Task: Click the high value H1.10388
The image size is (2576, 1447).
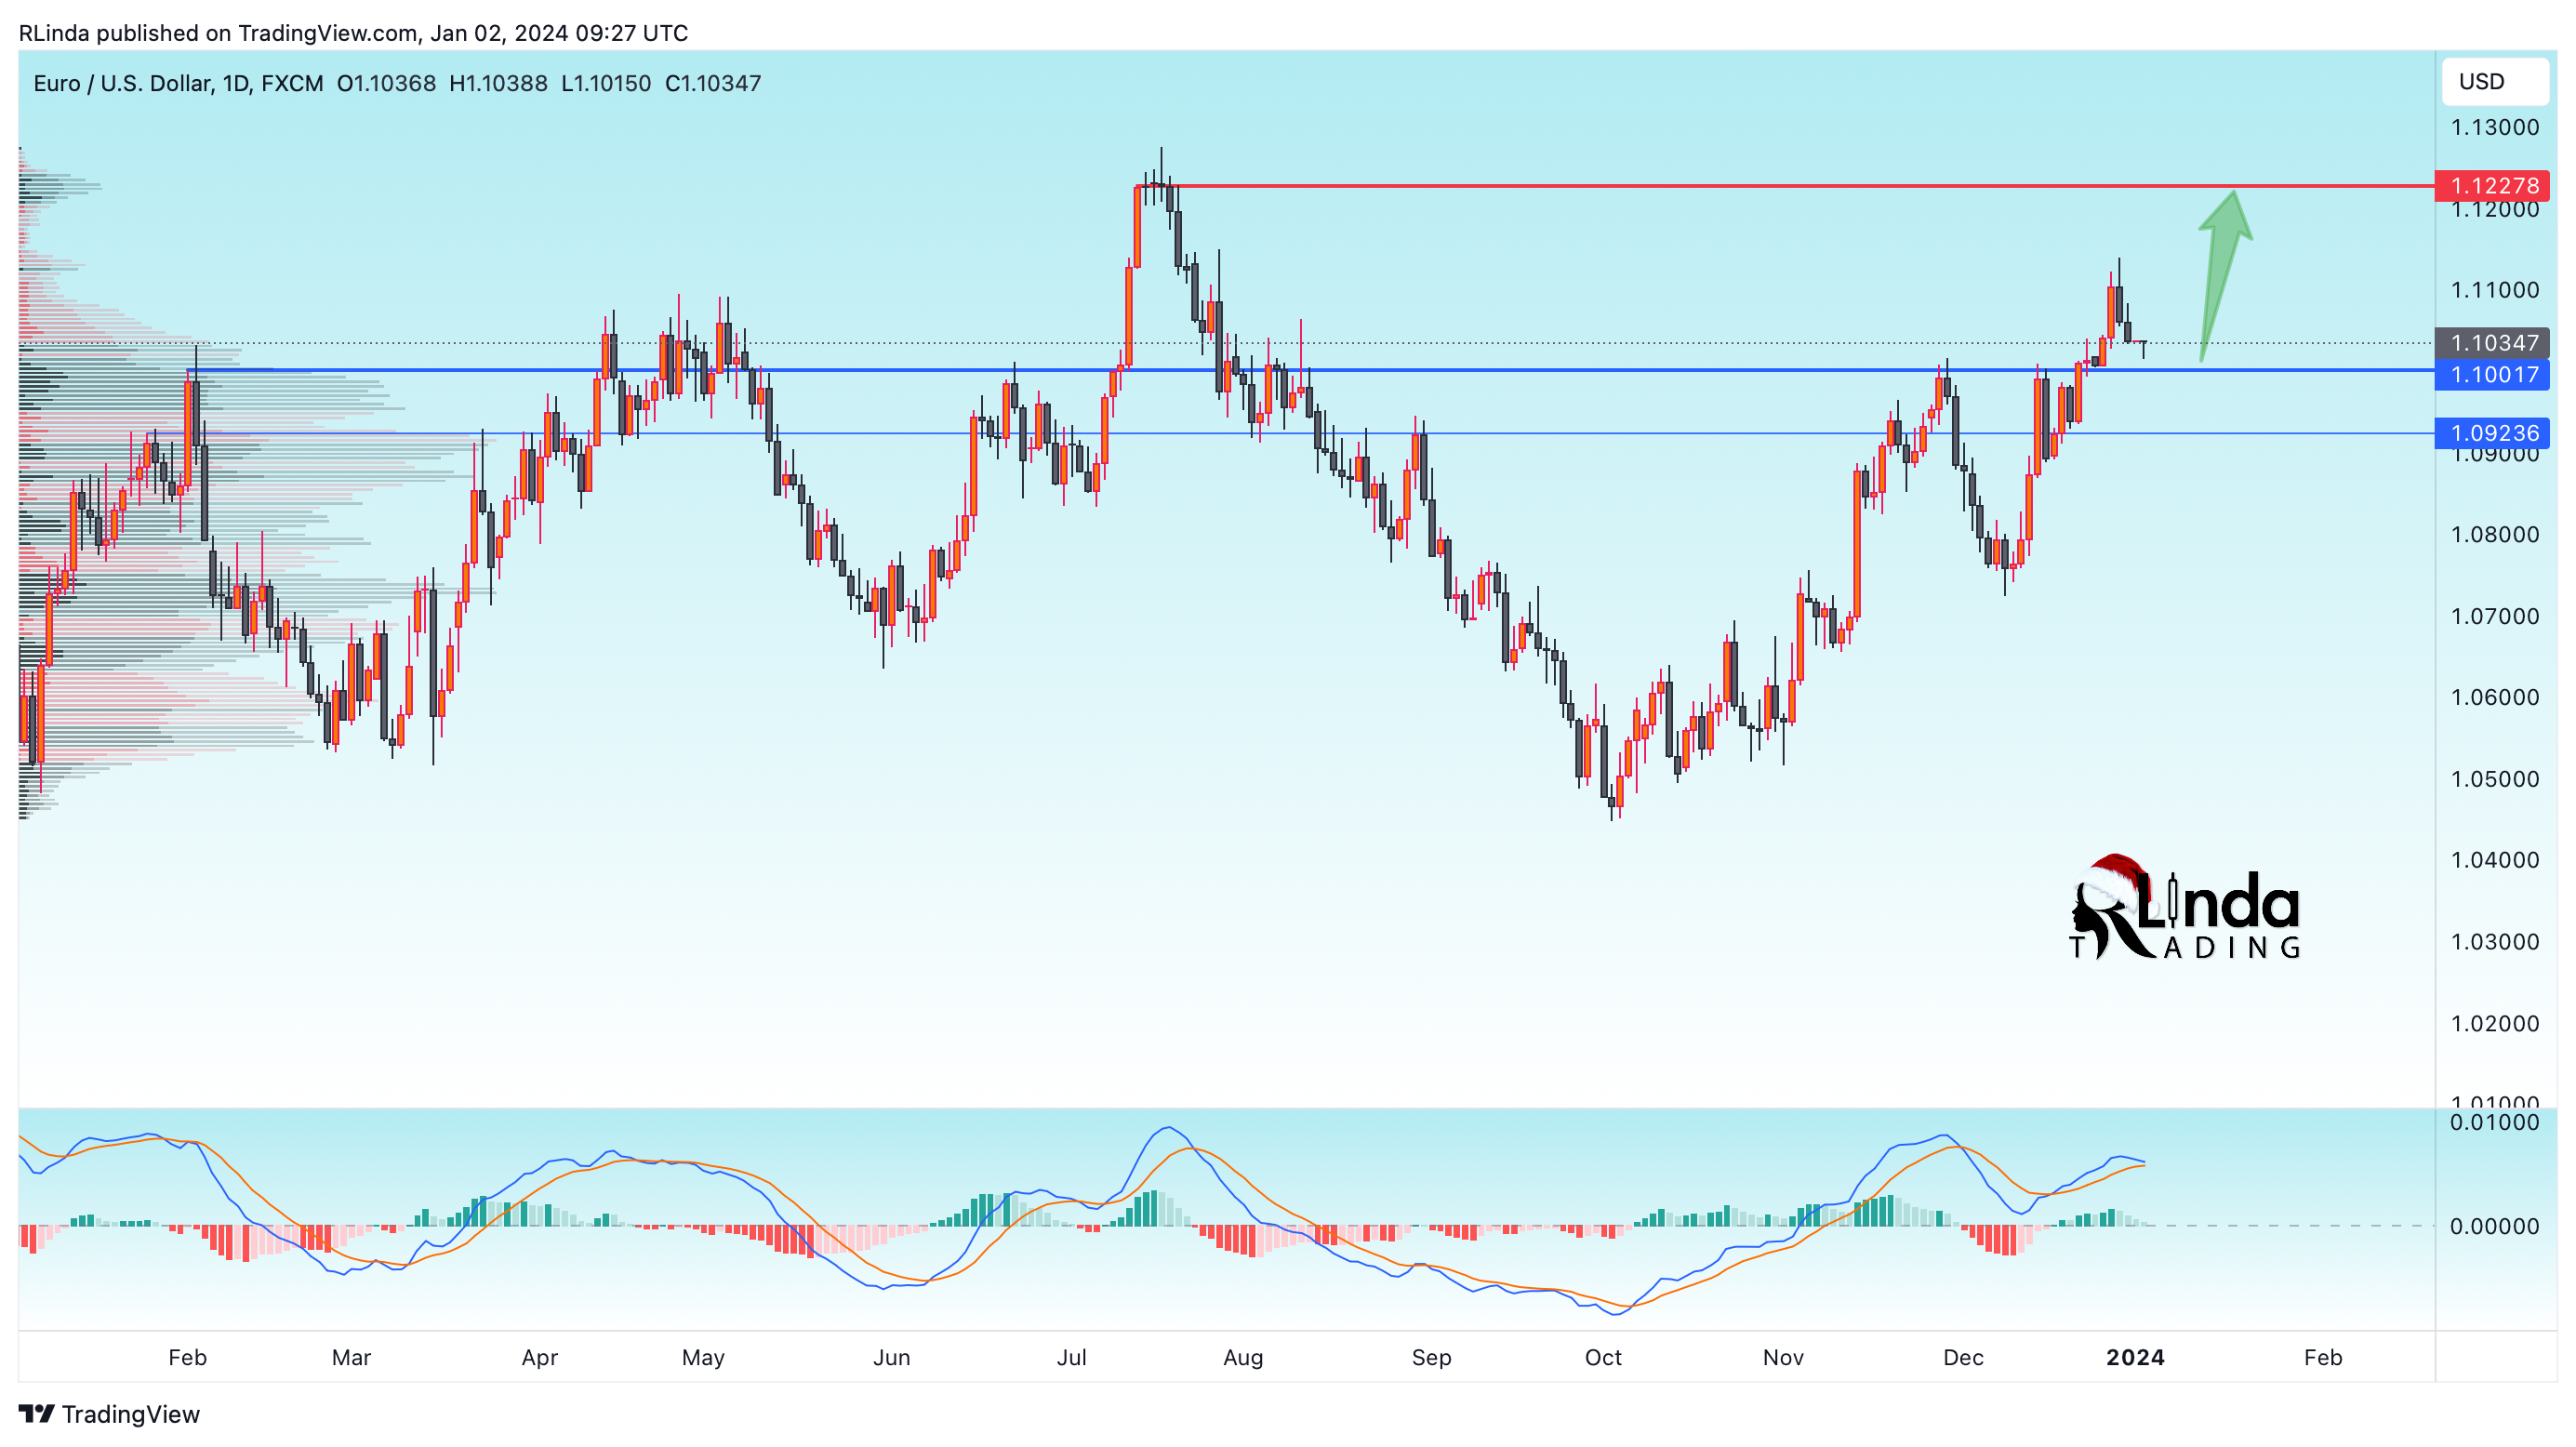Action: click(x=498, y=83)
